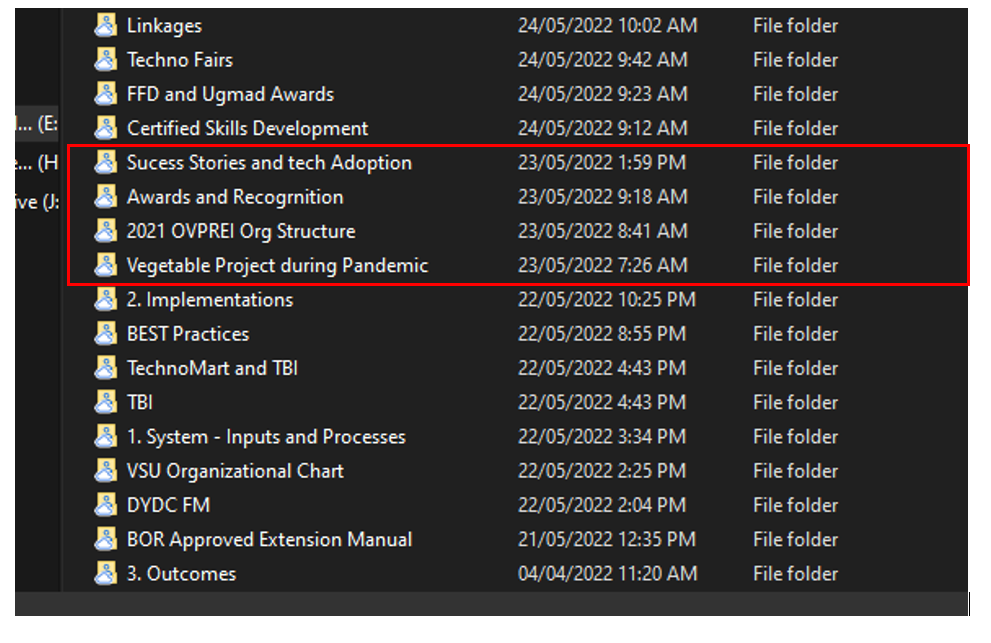
Task: Select the icon next to Certified Skills Development
Action: 105,128
